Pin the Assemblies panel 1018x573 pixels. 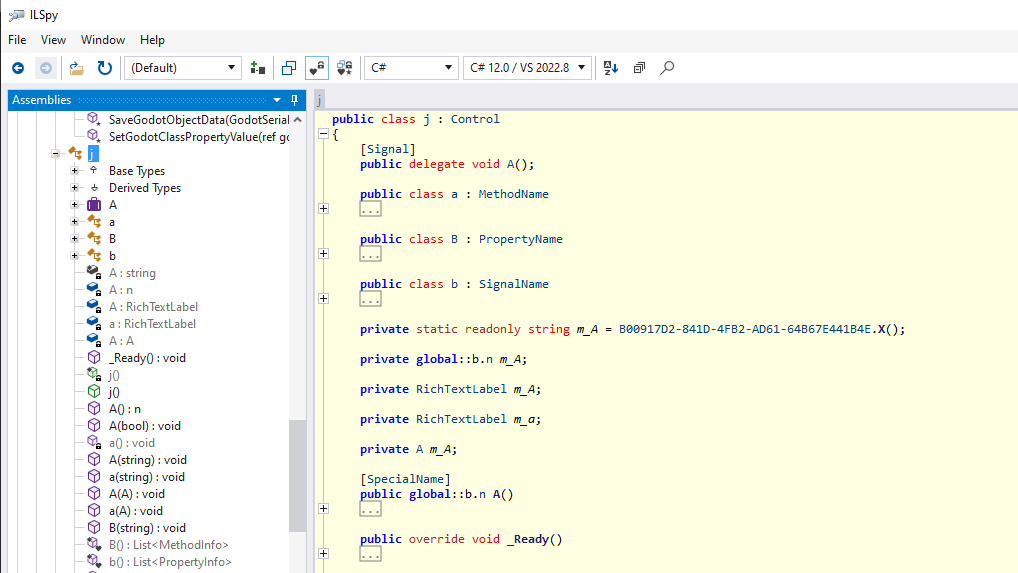[294, 100]
